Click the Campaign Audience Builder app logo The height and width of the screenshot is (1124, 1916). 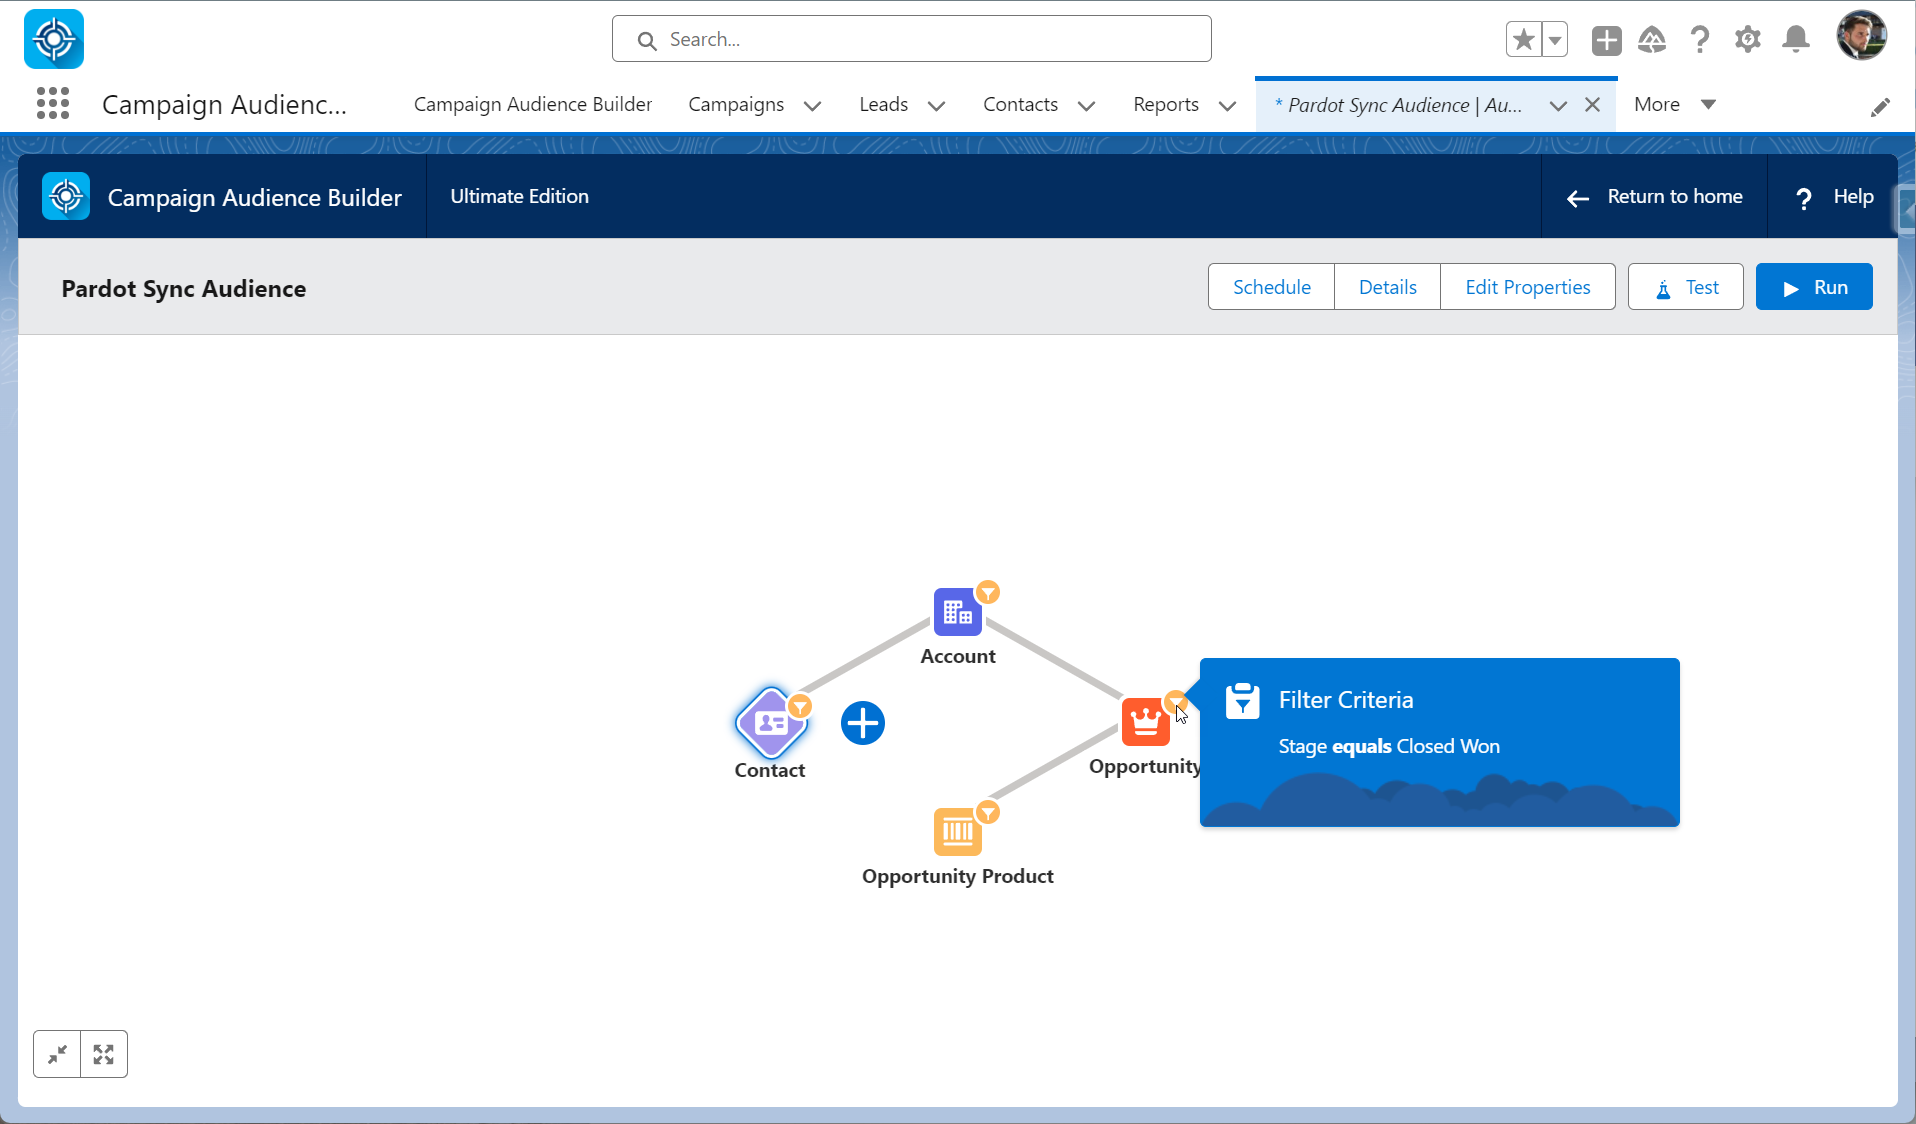[x=54, y=39]
